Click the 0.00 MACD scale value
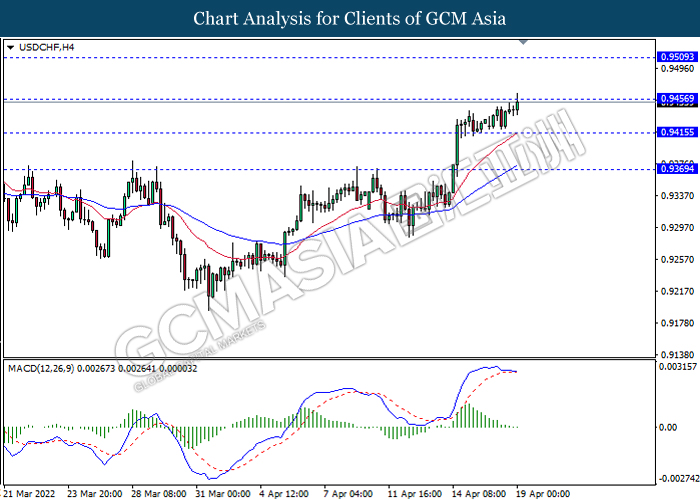 coord(668,427)
